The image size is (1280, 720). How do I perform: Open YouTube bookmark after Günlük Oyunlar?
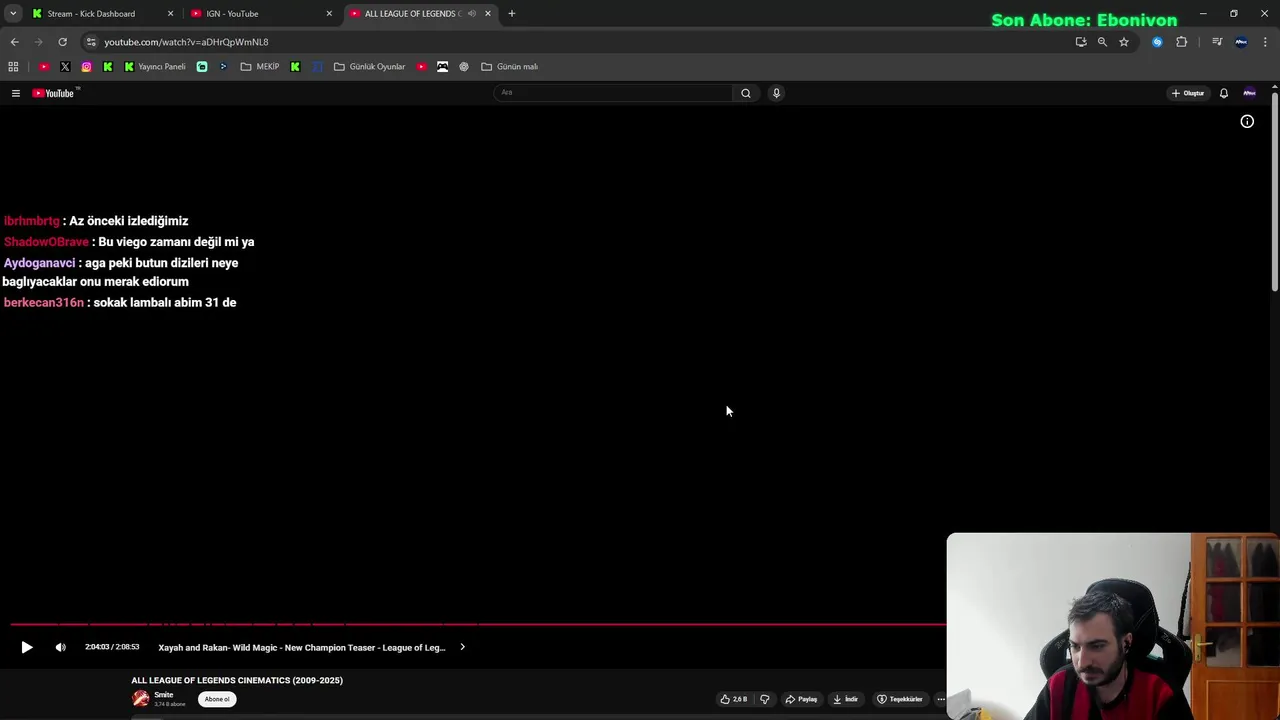421,67
